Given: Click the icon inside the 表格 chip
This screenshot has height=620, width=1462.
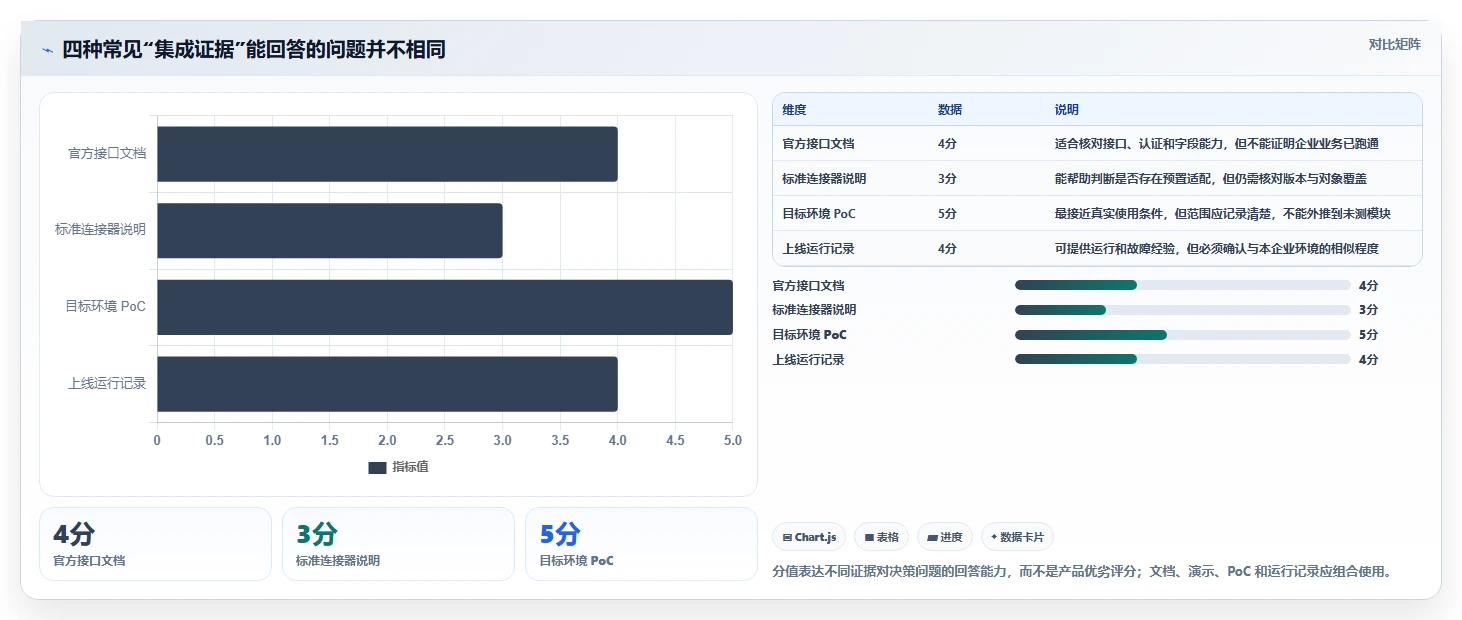Looking at the screenshot, I should click(x=869, y=537).
